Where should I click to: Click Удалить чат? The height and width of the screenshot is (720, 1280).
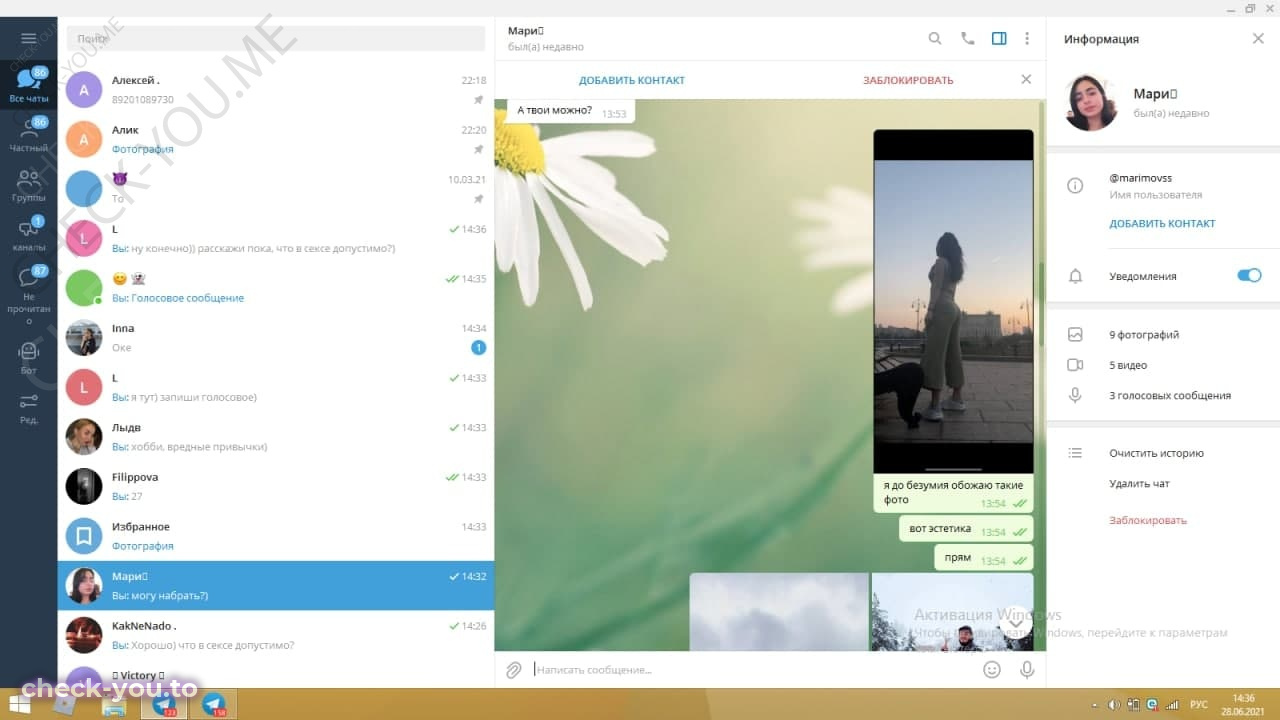click(x=1139, y=484)
